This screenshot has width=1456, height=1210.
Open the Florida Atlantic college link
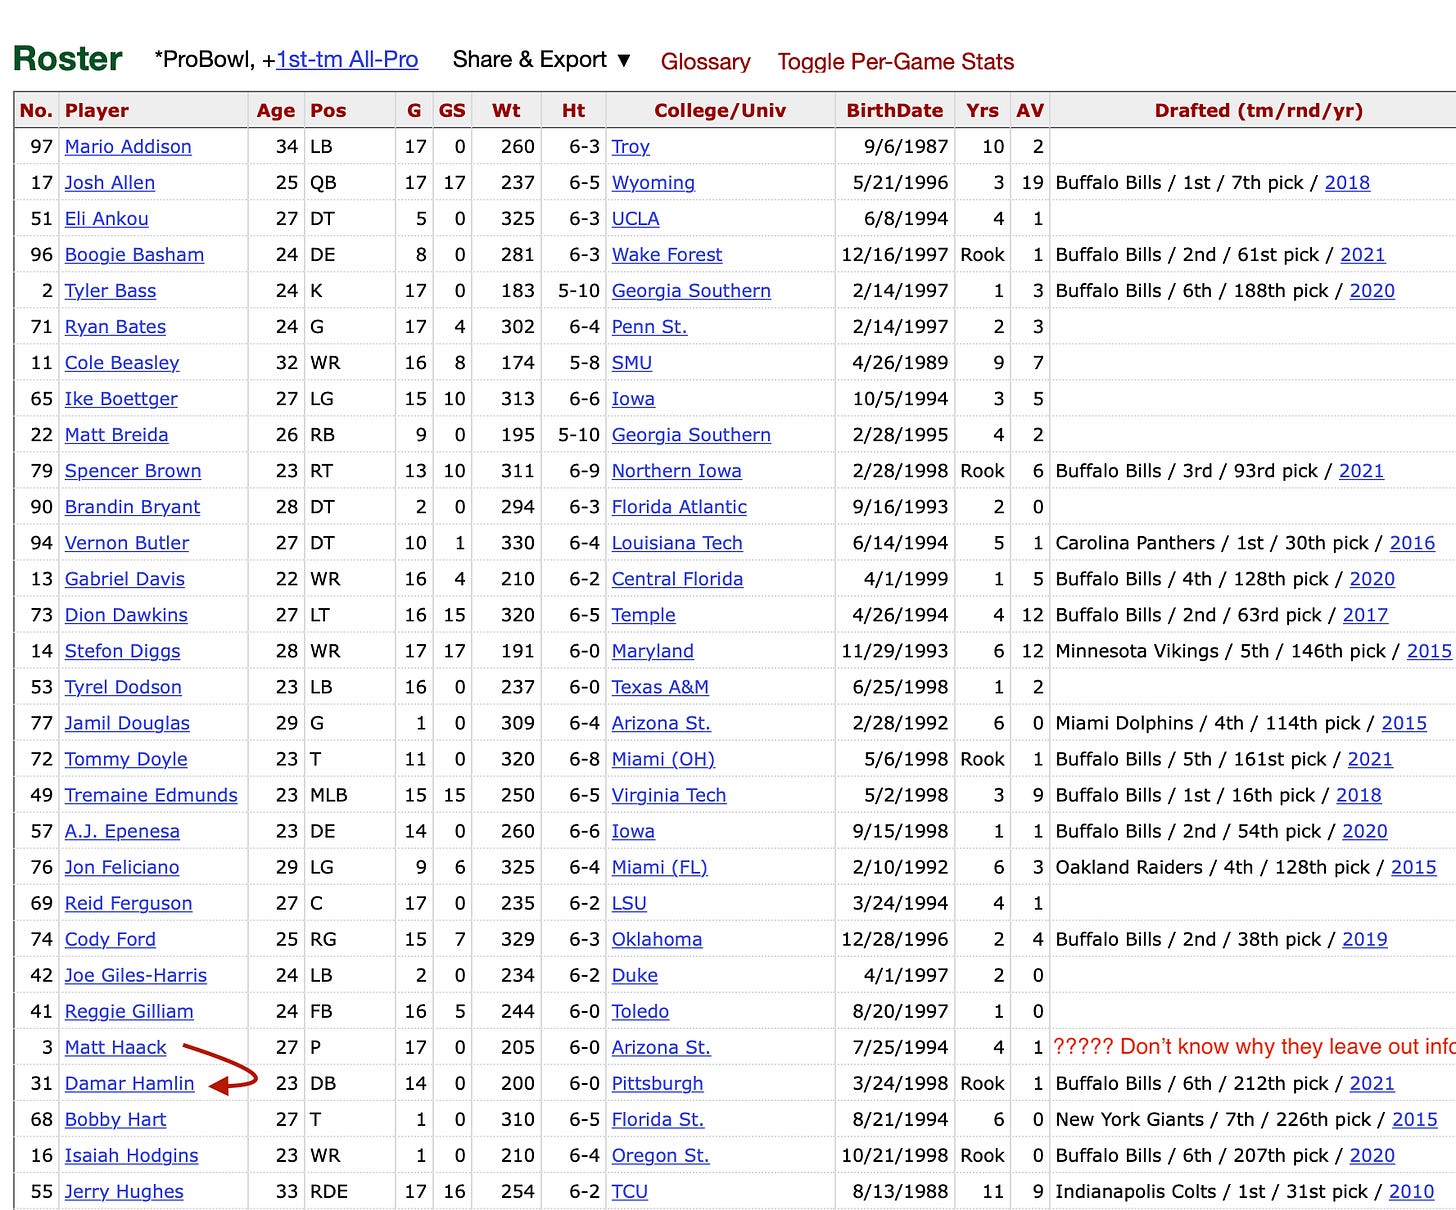tap(679, 507)
